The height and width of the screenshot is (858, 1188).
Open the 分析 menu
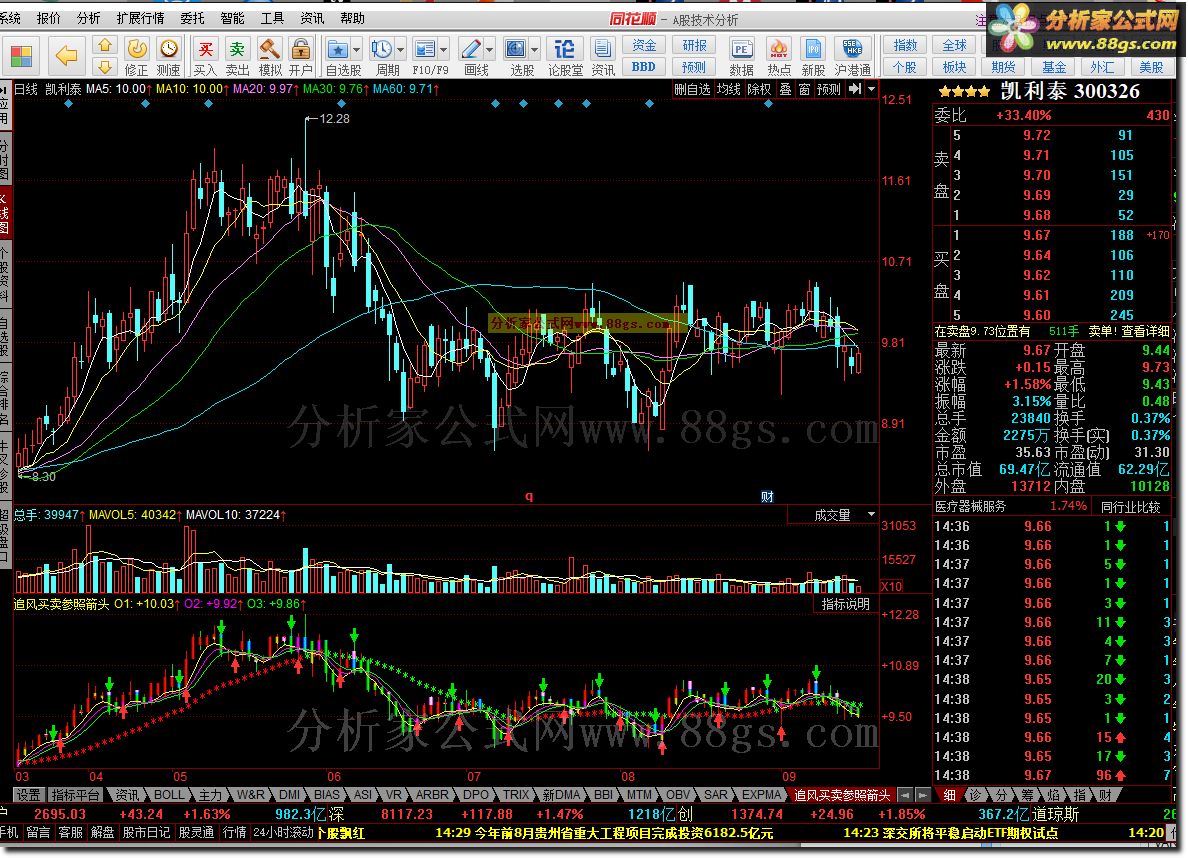pyautogui.click(x=89, y=17)
